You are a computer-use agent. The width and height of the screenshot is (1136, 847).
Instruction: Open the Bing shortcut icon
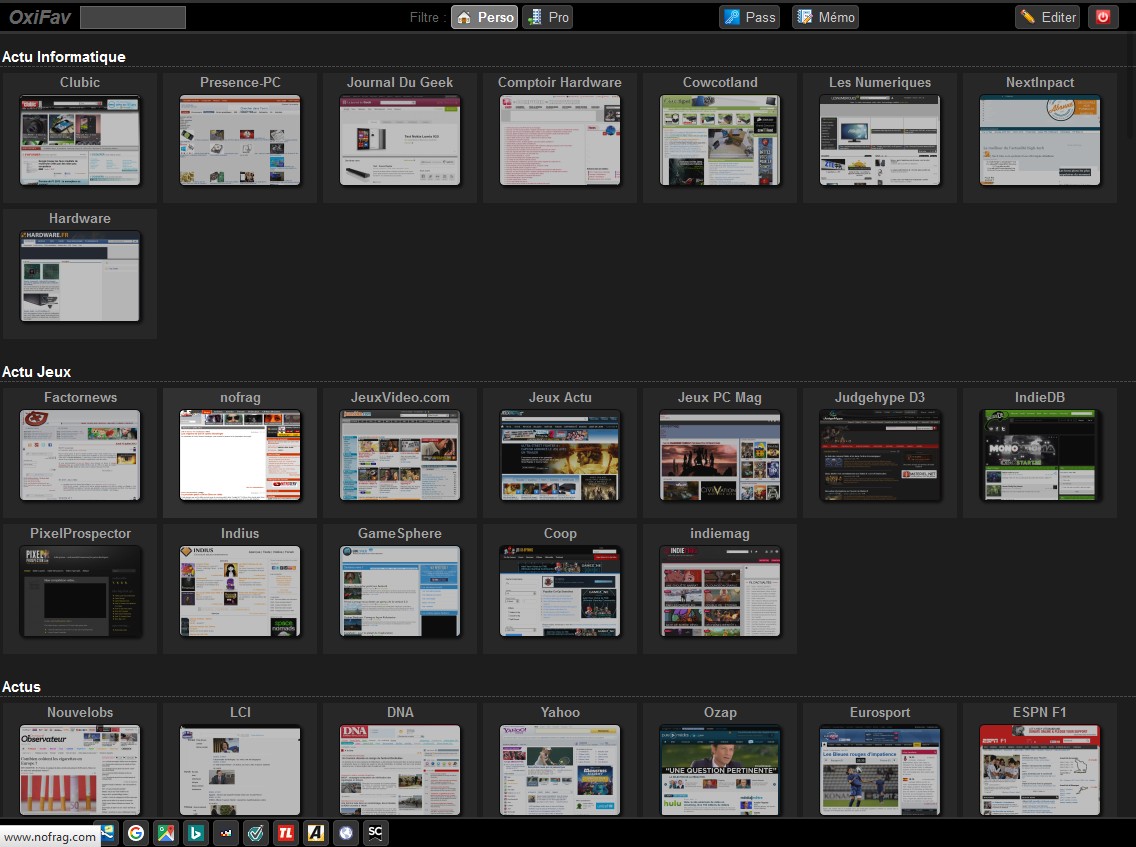click(x=196, y=833)
